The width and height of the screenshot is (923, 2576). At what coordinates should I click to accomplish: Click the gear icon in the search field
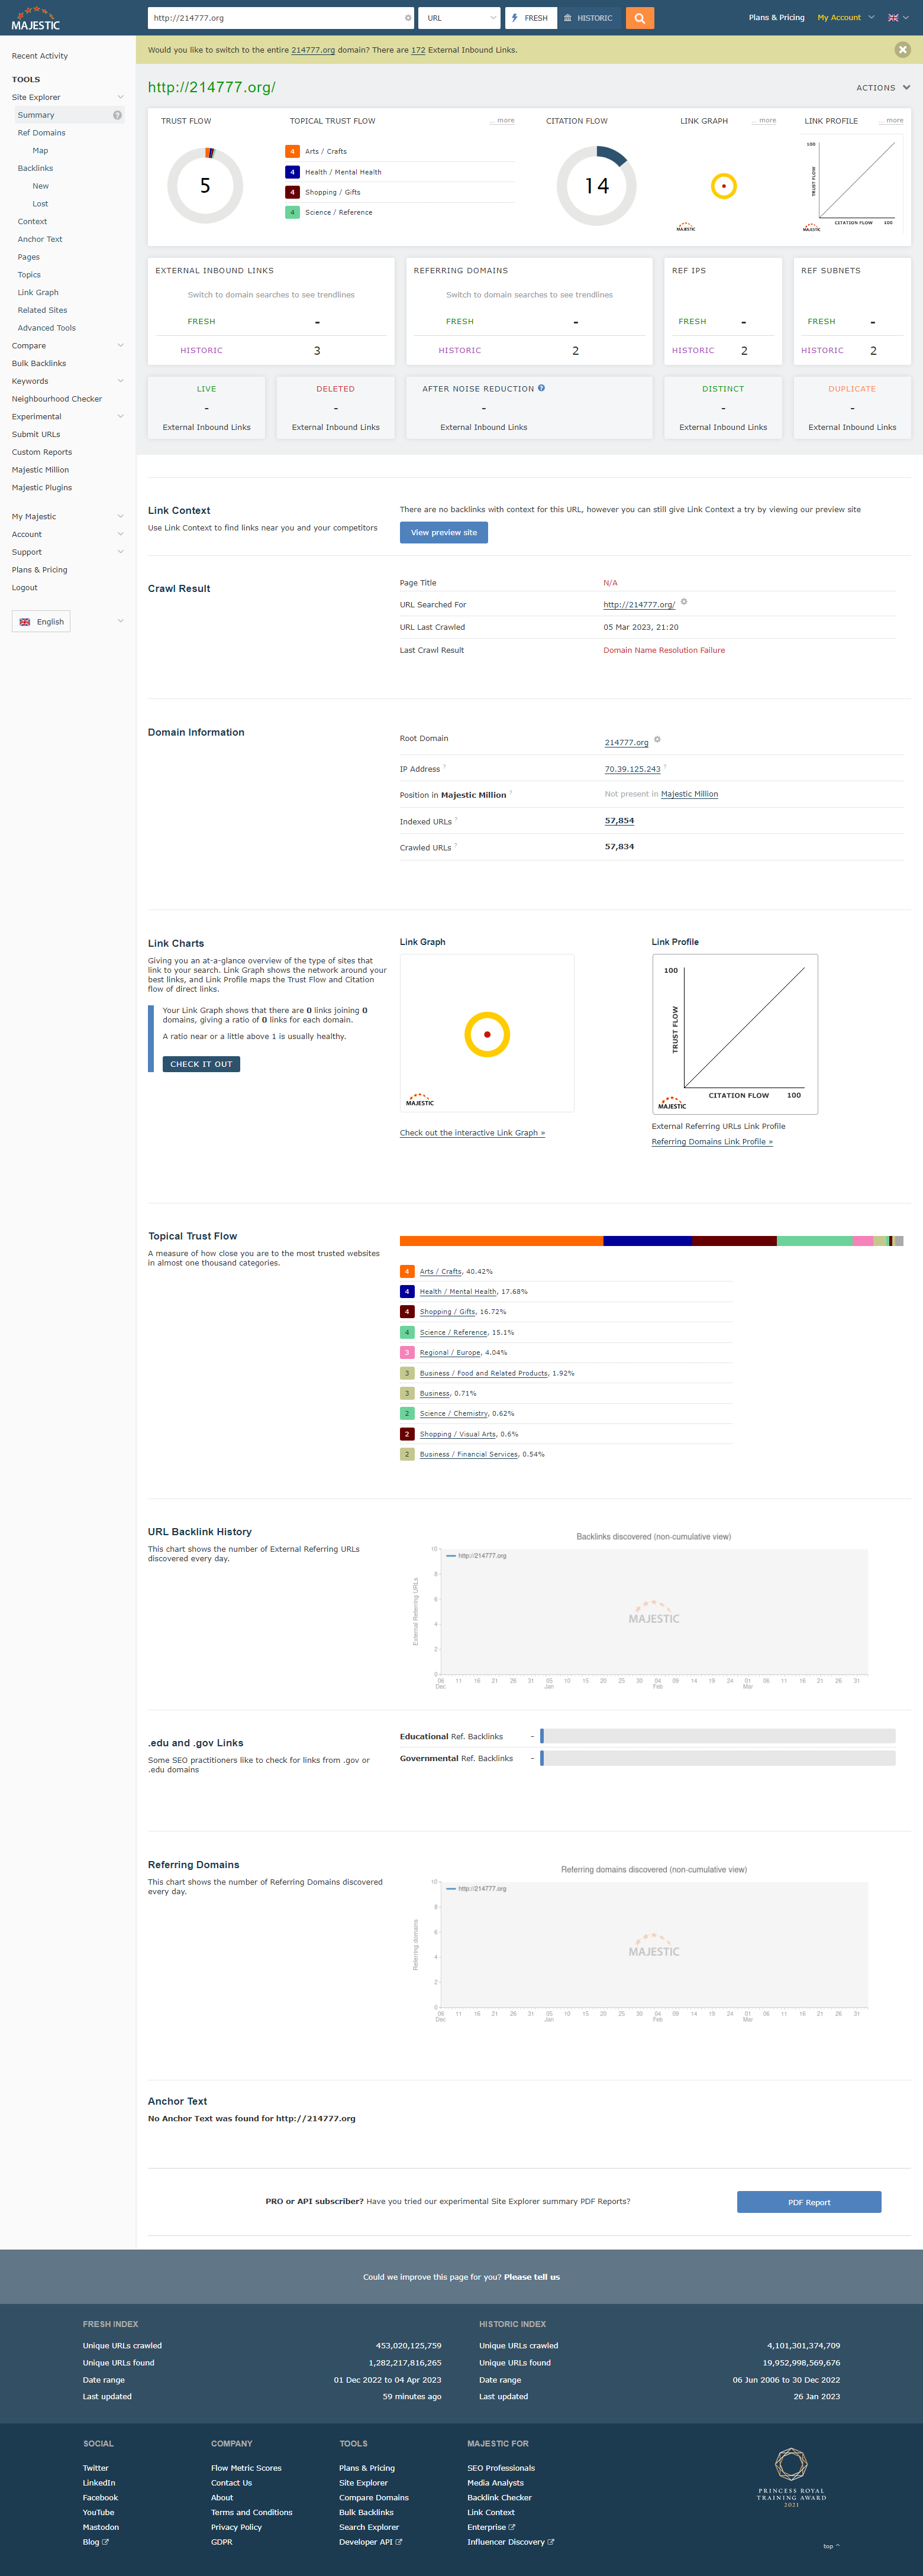407,18
